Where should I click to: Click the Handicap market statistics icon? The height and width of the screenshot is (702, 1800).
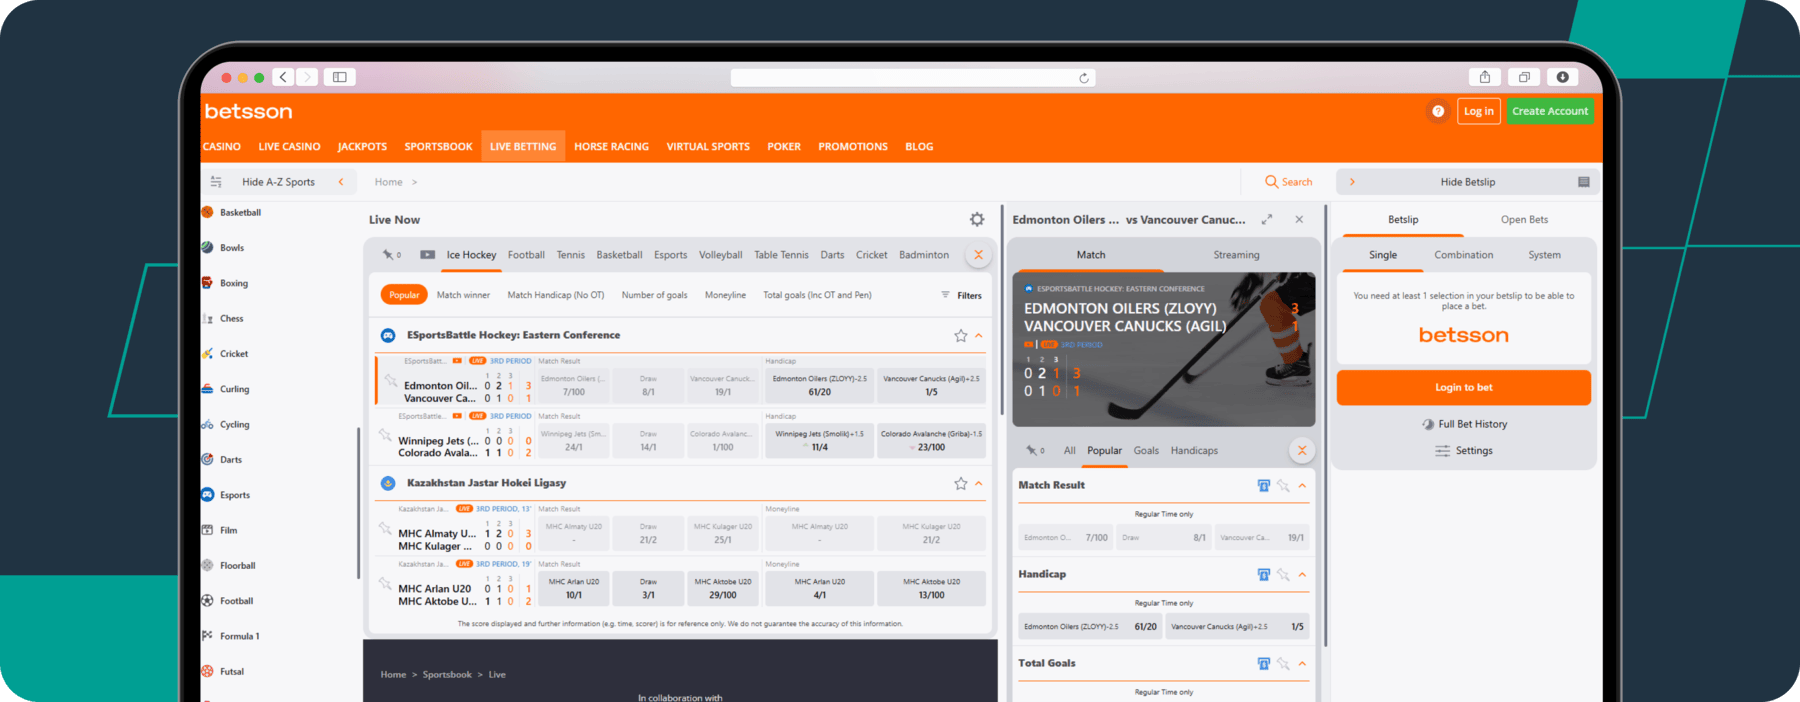click(x=1264, y=574)
